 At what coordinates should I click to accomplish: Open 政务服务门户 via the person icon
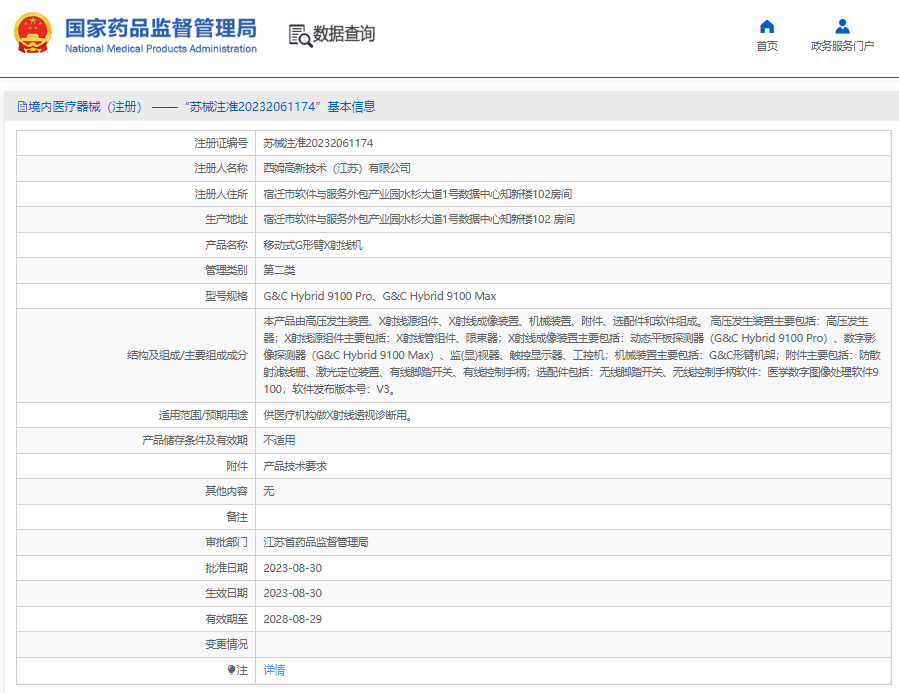[842, 26]
